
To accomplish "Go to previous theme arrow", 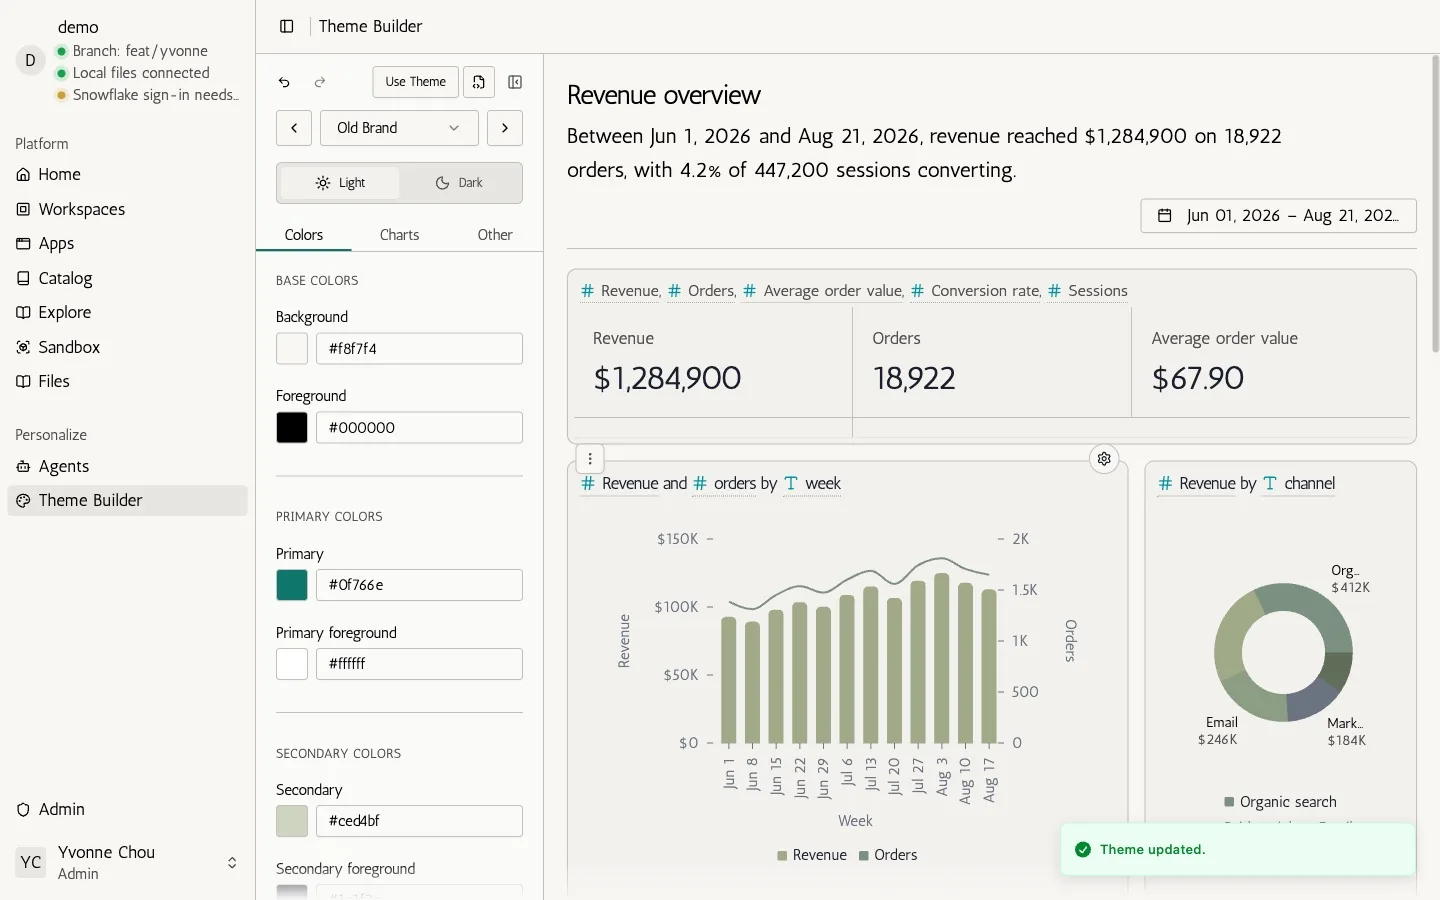I will tap(294, 128).
